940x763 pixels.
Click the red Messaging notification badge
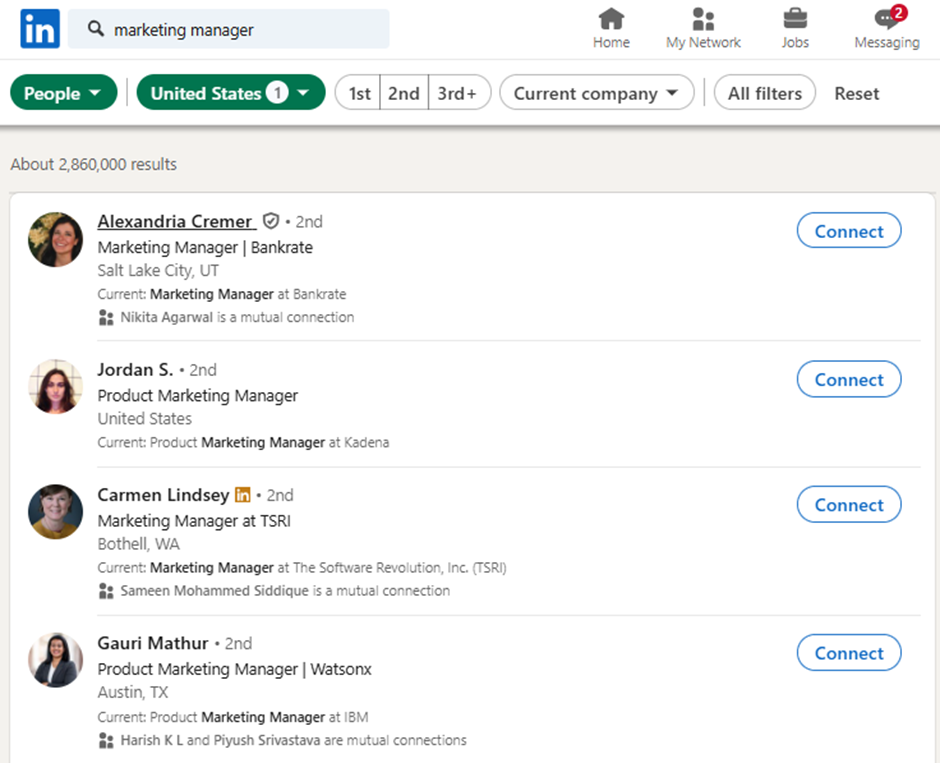pyautogui.click(x=898, y=12)
